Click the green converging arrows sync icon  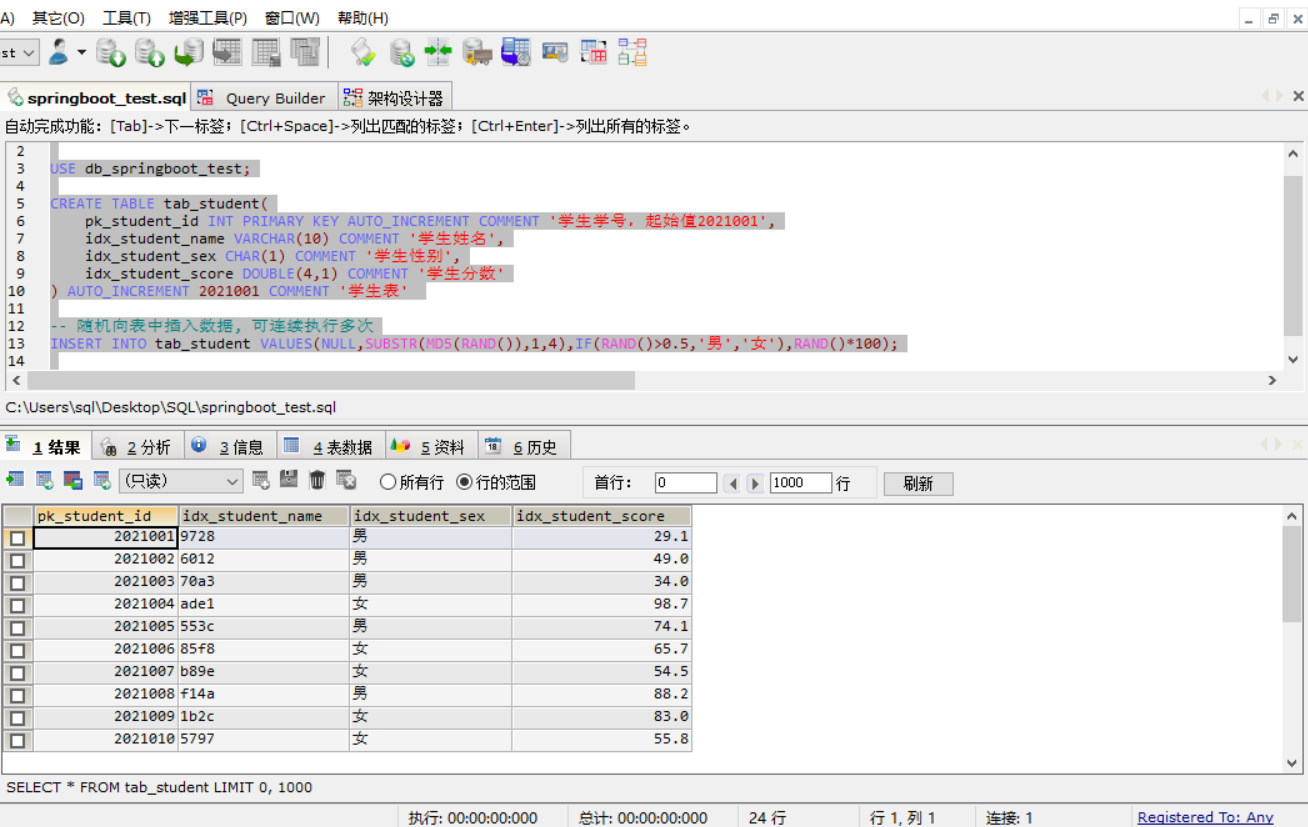coord(438,52)
